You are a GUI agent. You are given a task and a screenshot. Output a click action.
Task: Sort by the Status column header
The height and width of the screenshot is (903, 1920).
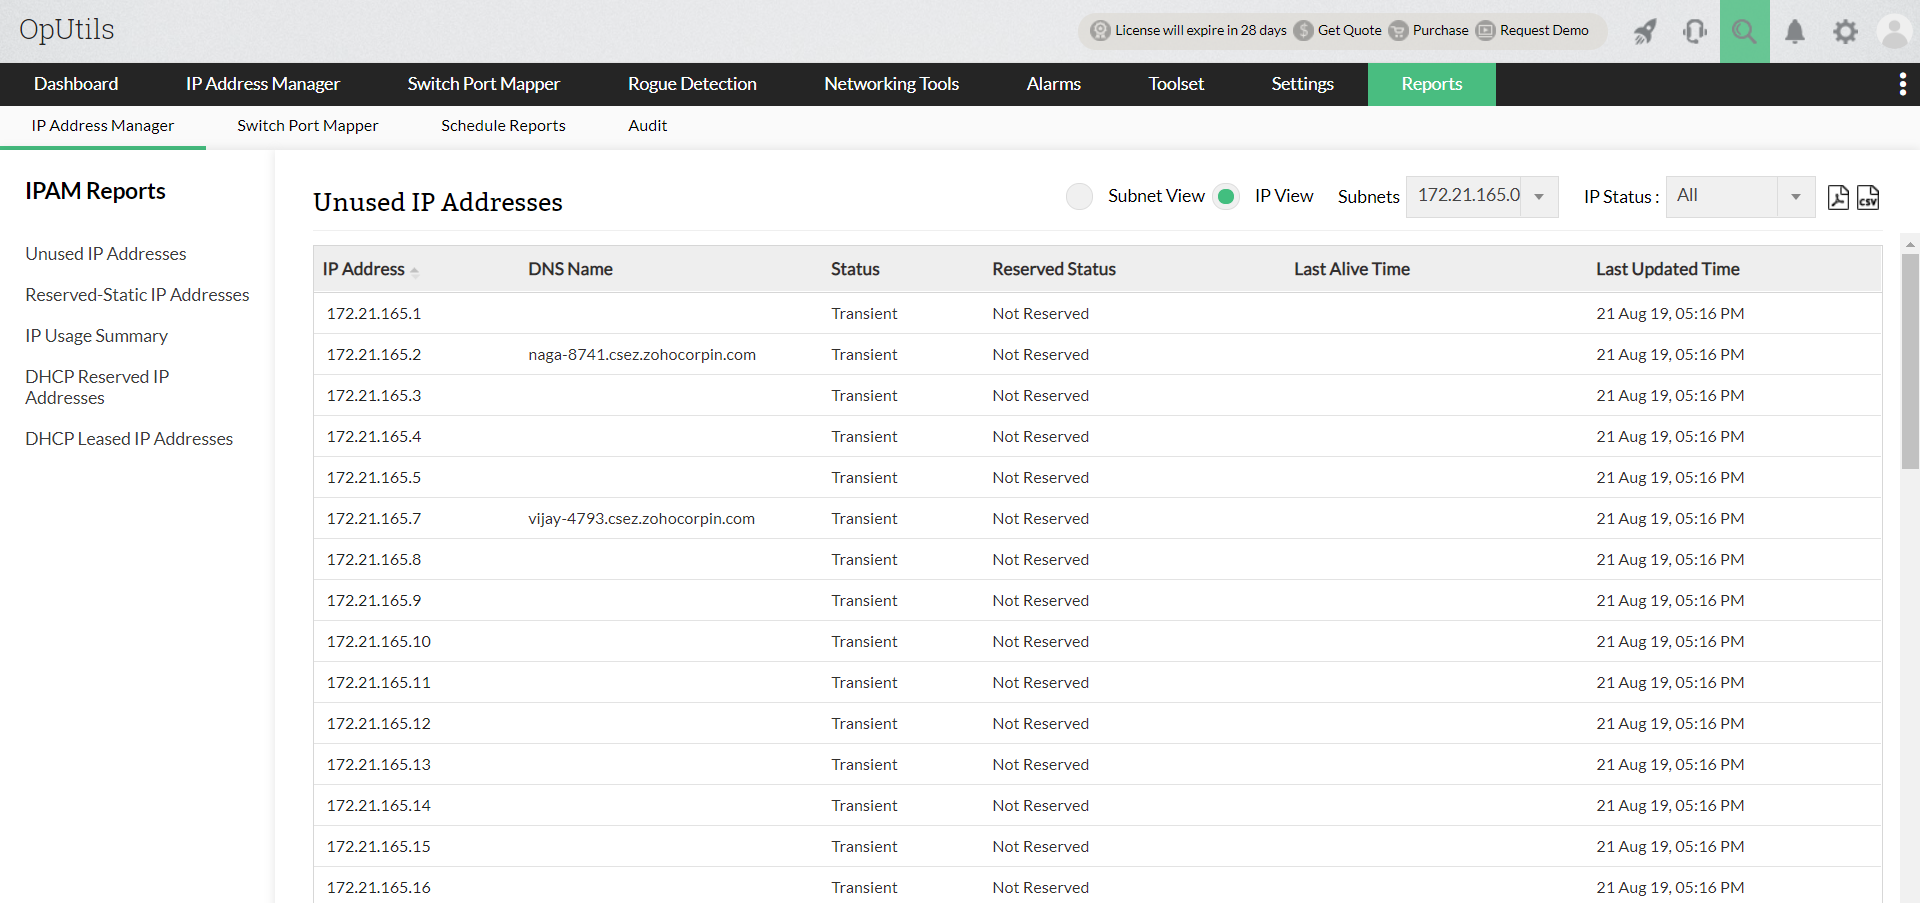coord(855,269)
